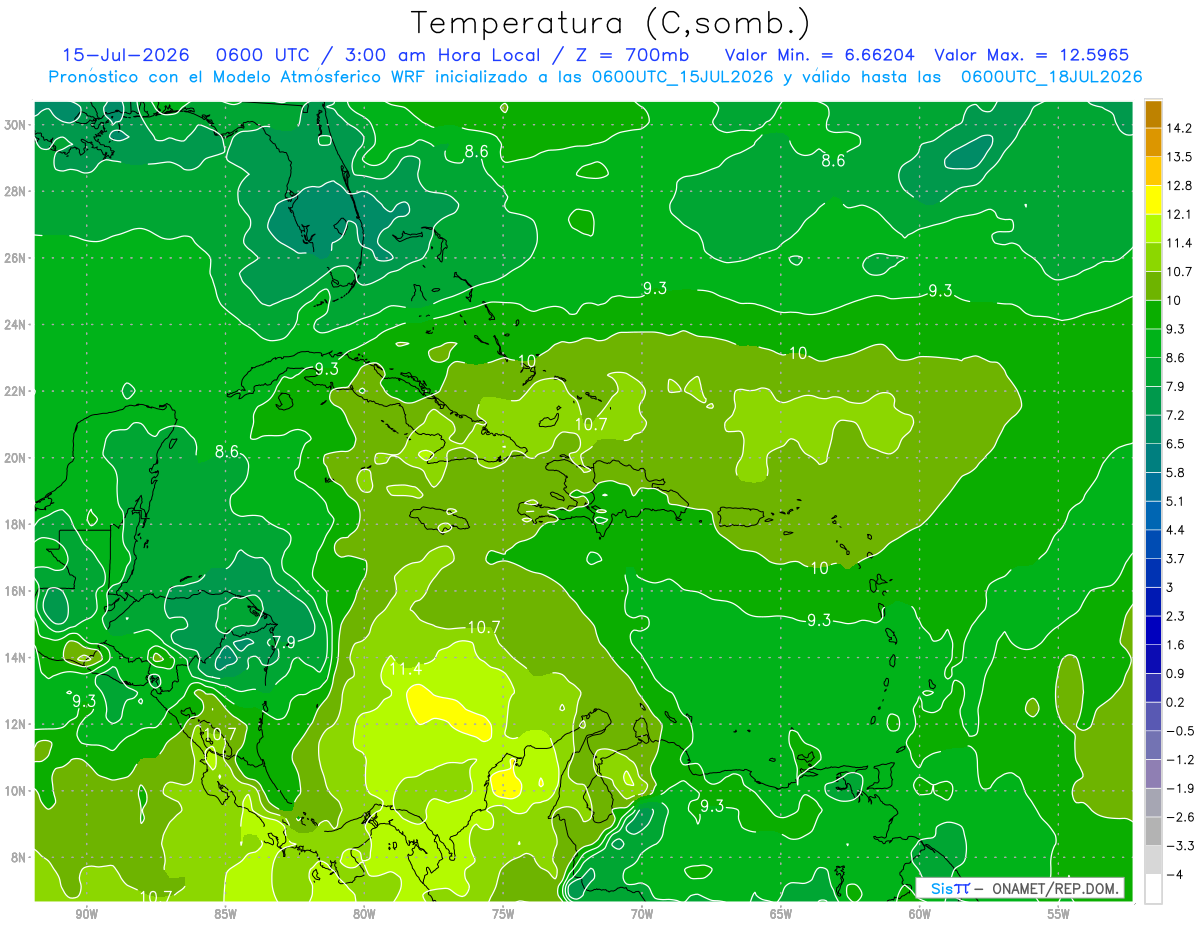
Task: Select the "85W" longitude axis label
Action: 225,914
